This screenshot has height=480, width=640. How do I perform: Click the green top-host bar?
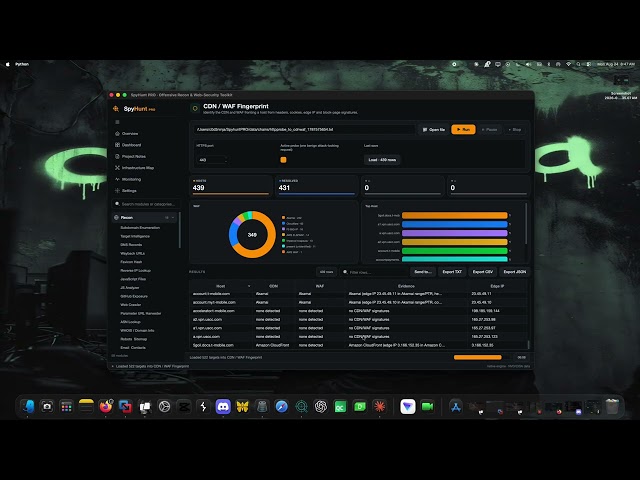tap(455, 251)
